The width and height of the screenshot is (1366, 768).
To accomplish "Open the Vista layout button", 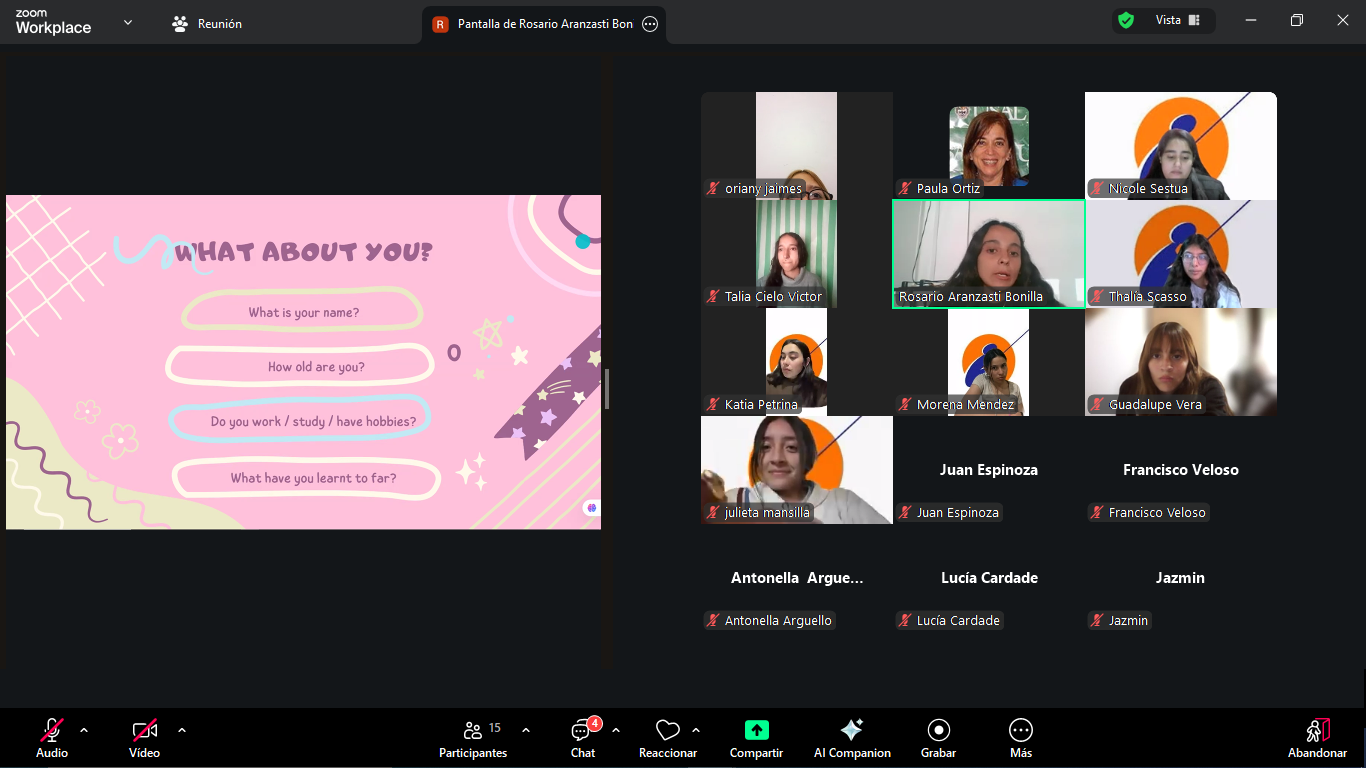I will (x=1177, y=21).
